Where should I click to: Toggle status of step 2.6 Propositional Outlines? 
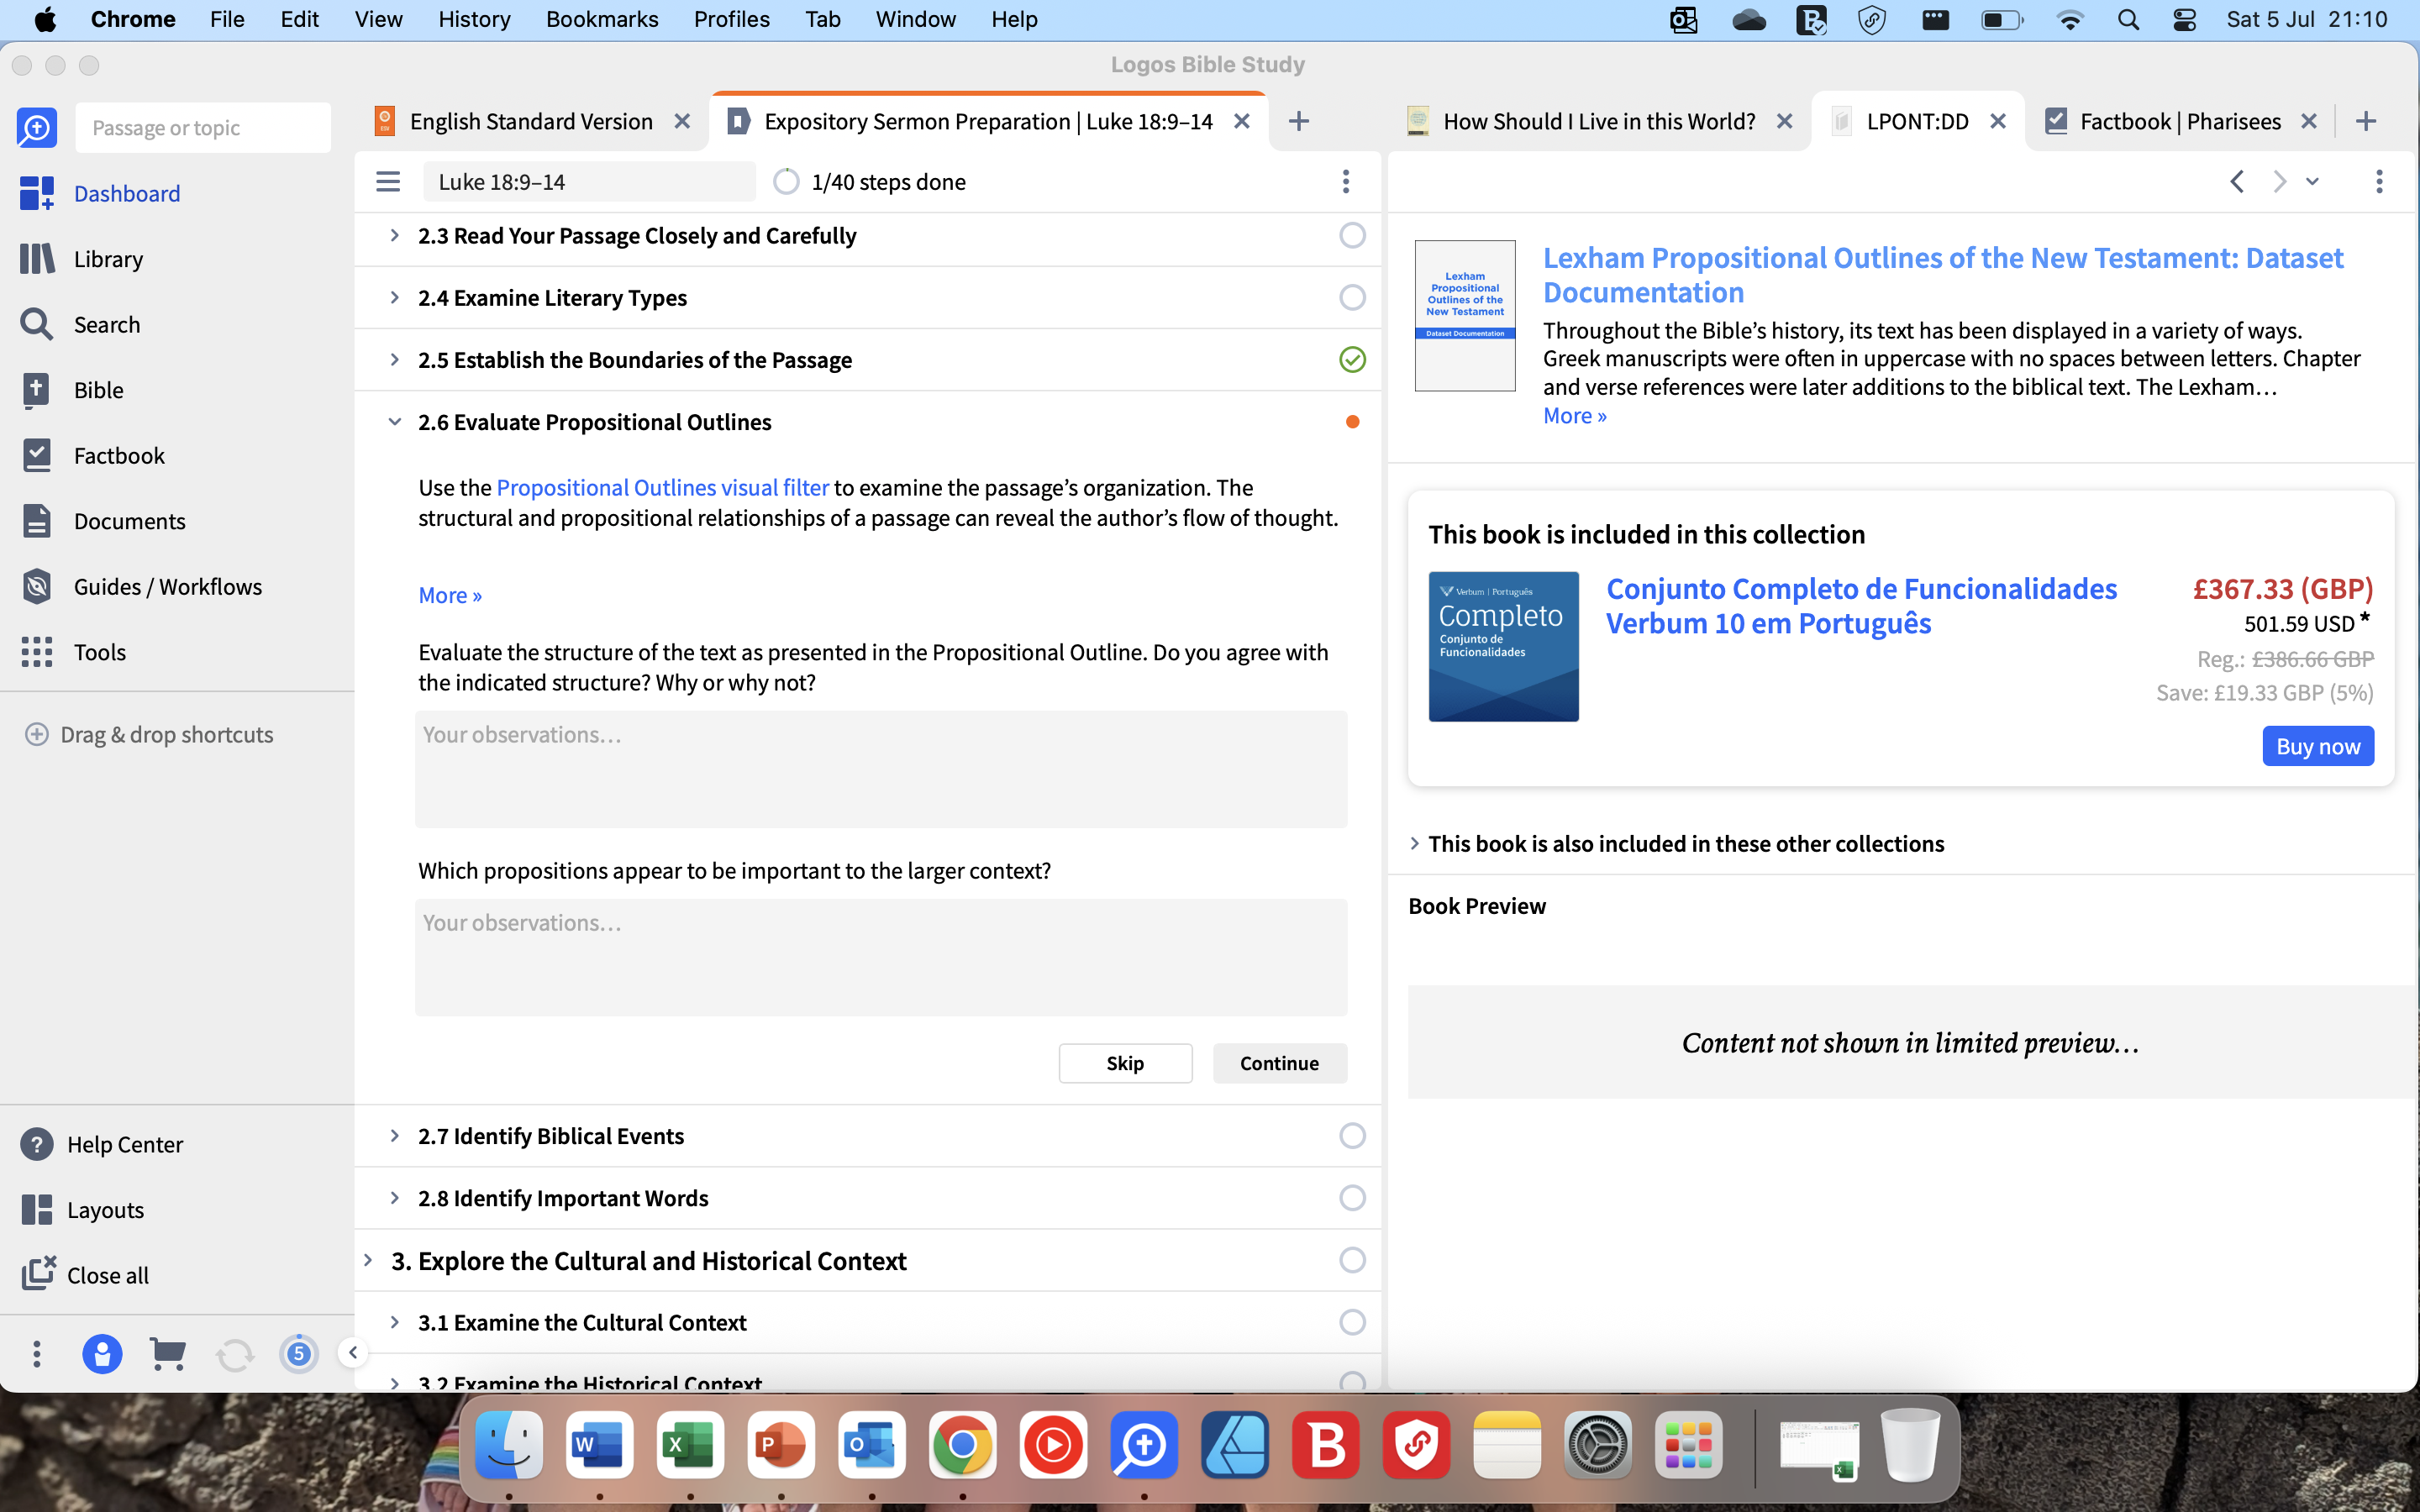1352,422
